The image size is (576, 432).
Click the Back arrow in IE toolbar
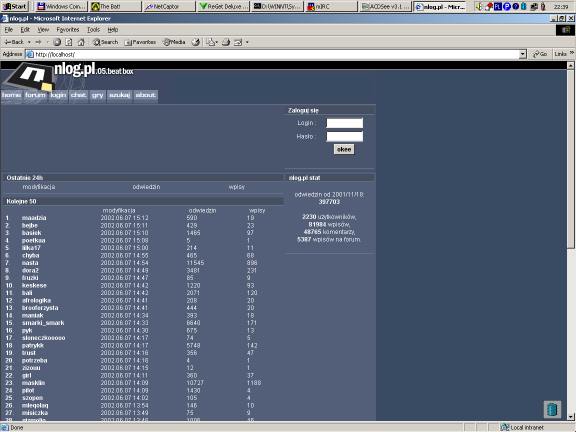click(14, 42)
